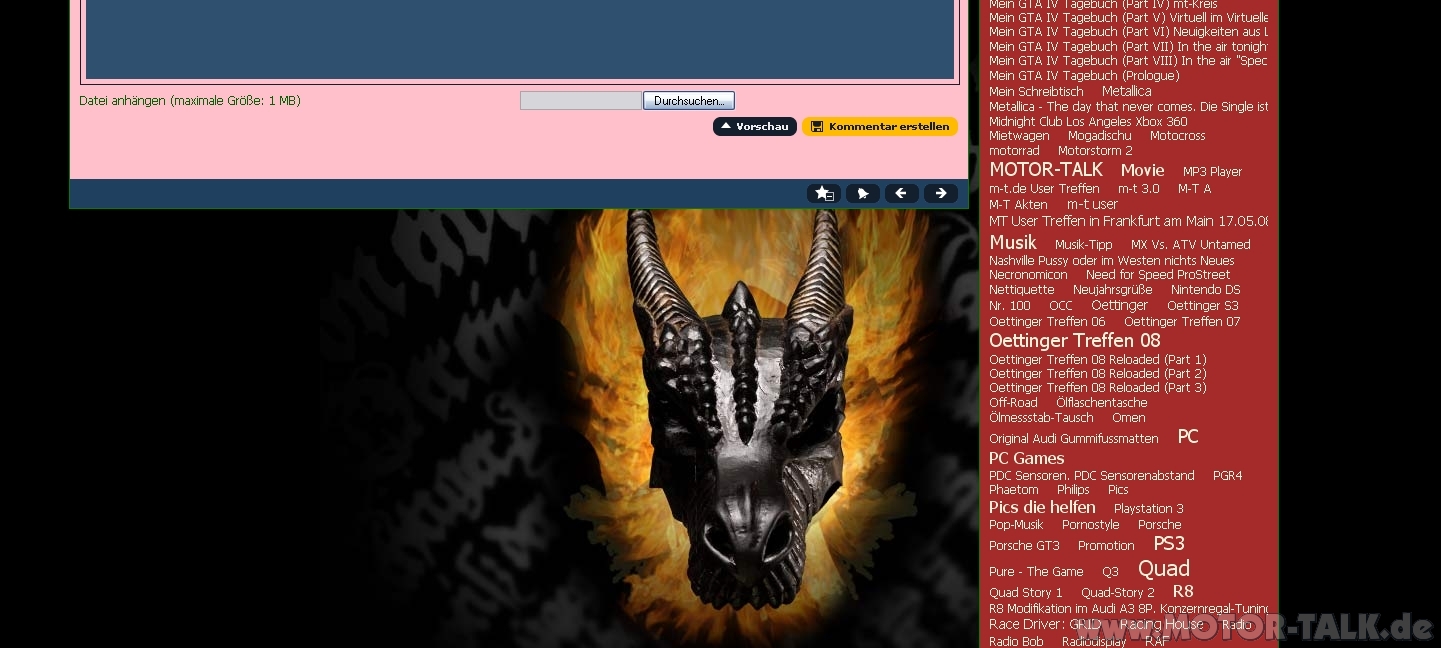Open the m-t.de User Treffen tag
This screenshot has width=1441, height=648.
1044,189
